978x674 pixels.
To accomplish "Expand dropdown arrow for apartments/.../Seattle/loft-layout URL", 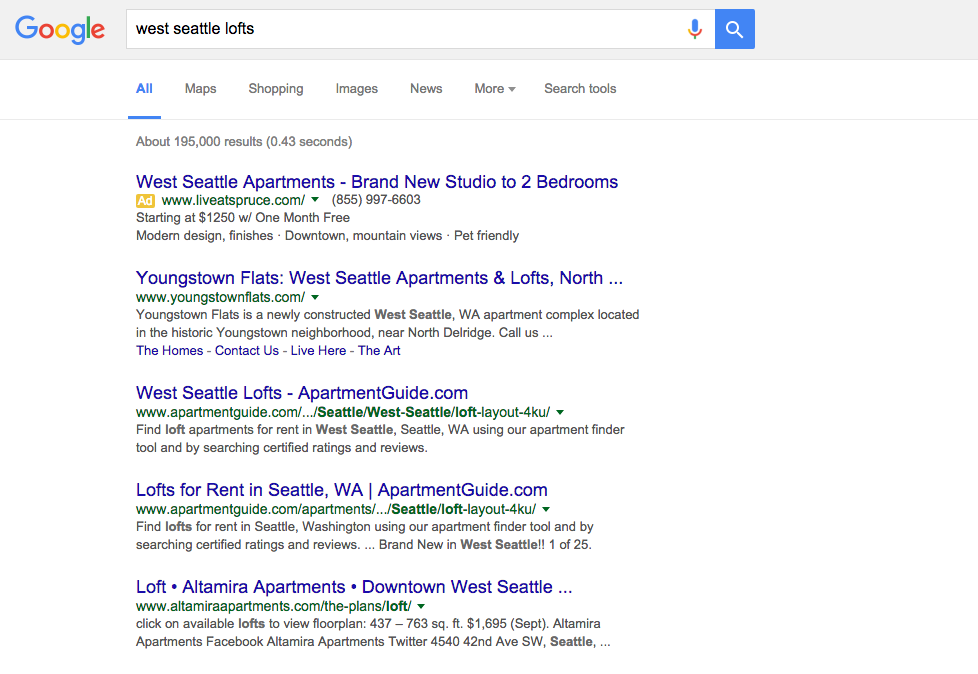I will (x=546, y=509).
